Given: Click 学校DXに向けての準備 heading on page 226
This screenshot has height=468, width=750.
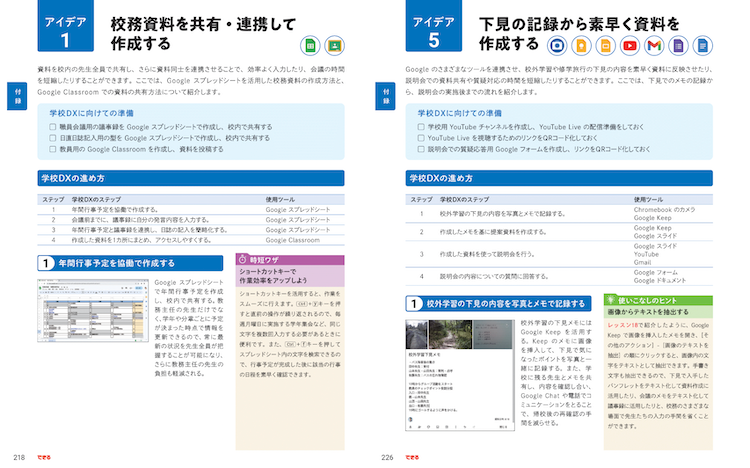Looking at the screenshot, I should pyautogui.click(x=460, y=113).
